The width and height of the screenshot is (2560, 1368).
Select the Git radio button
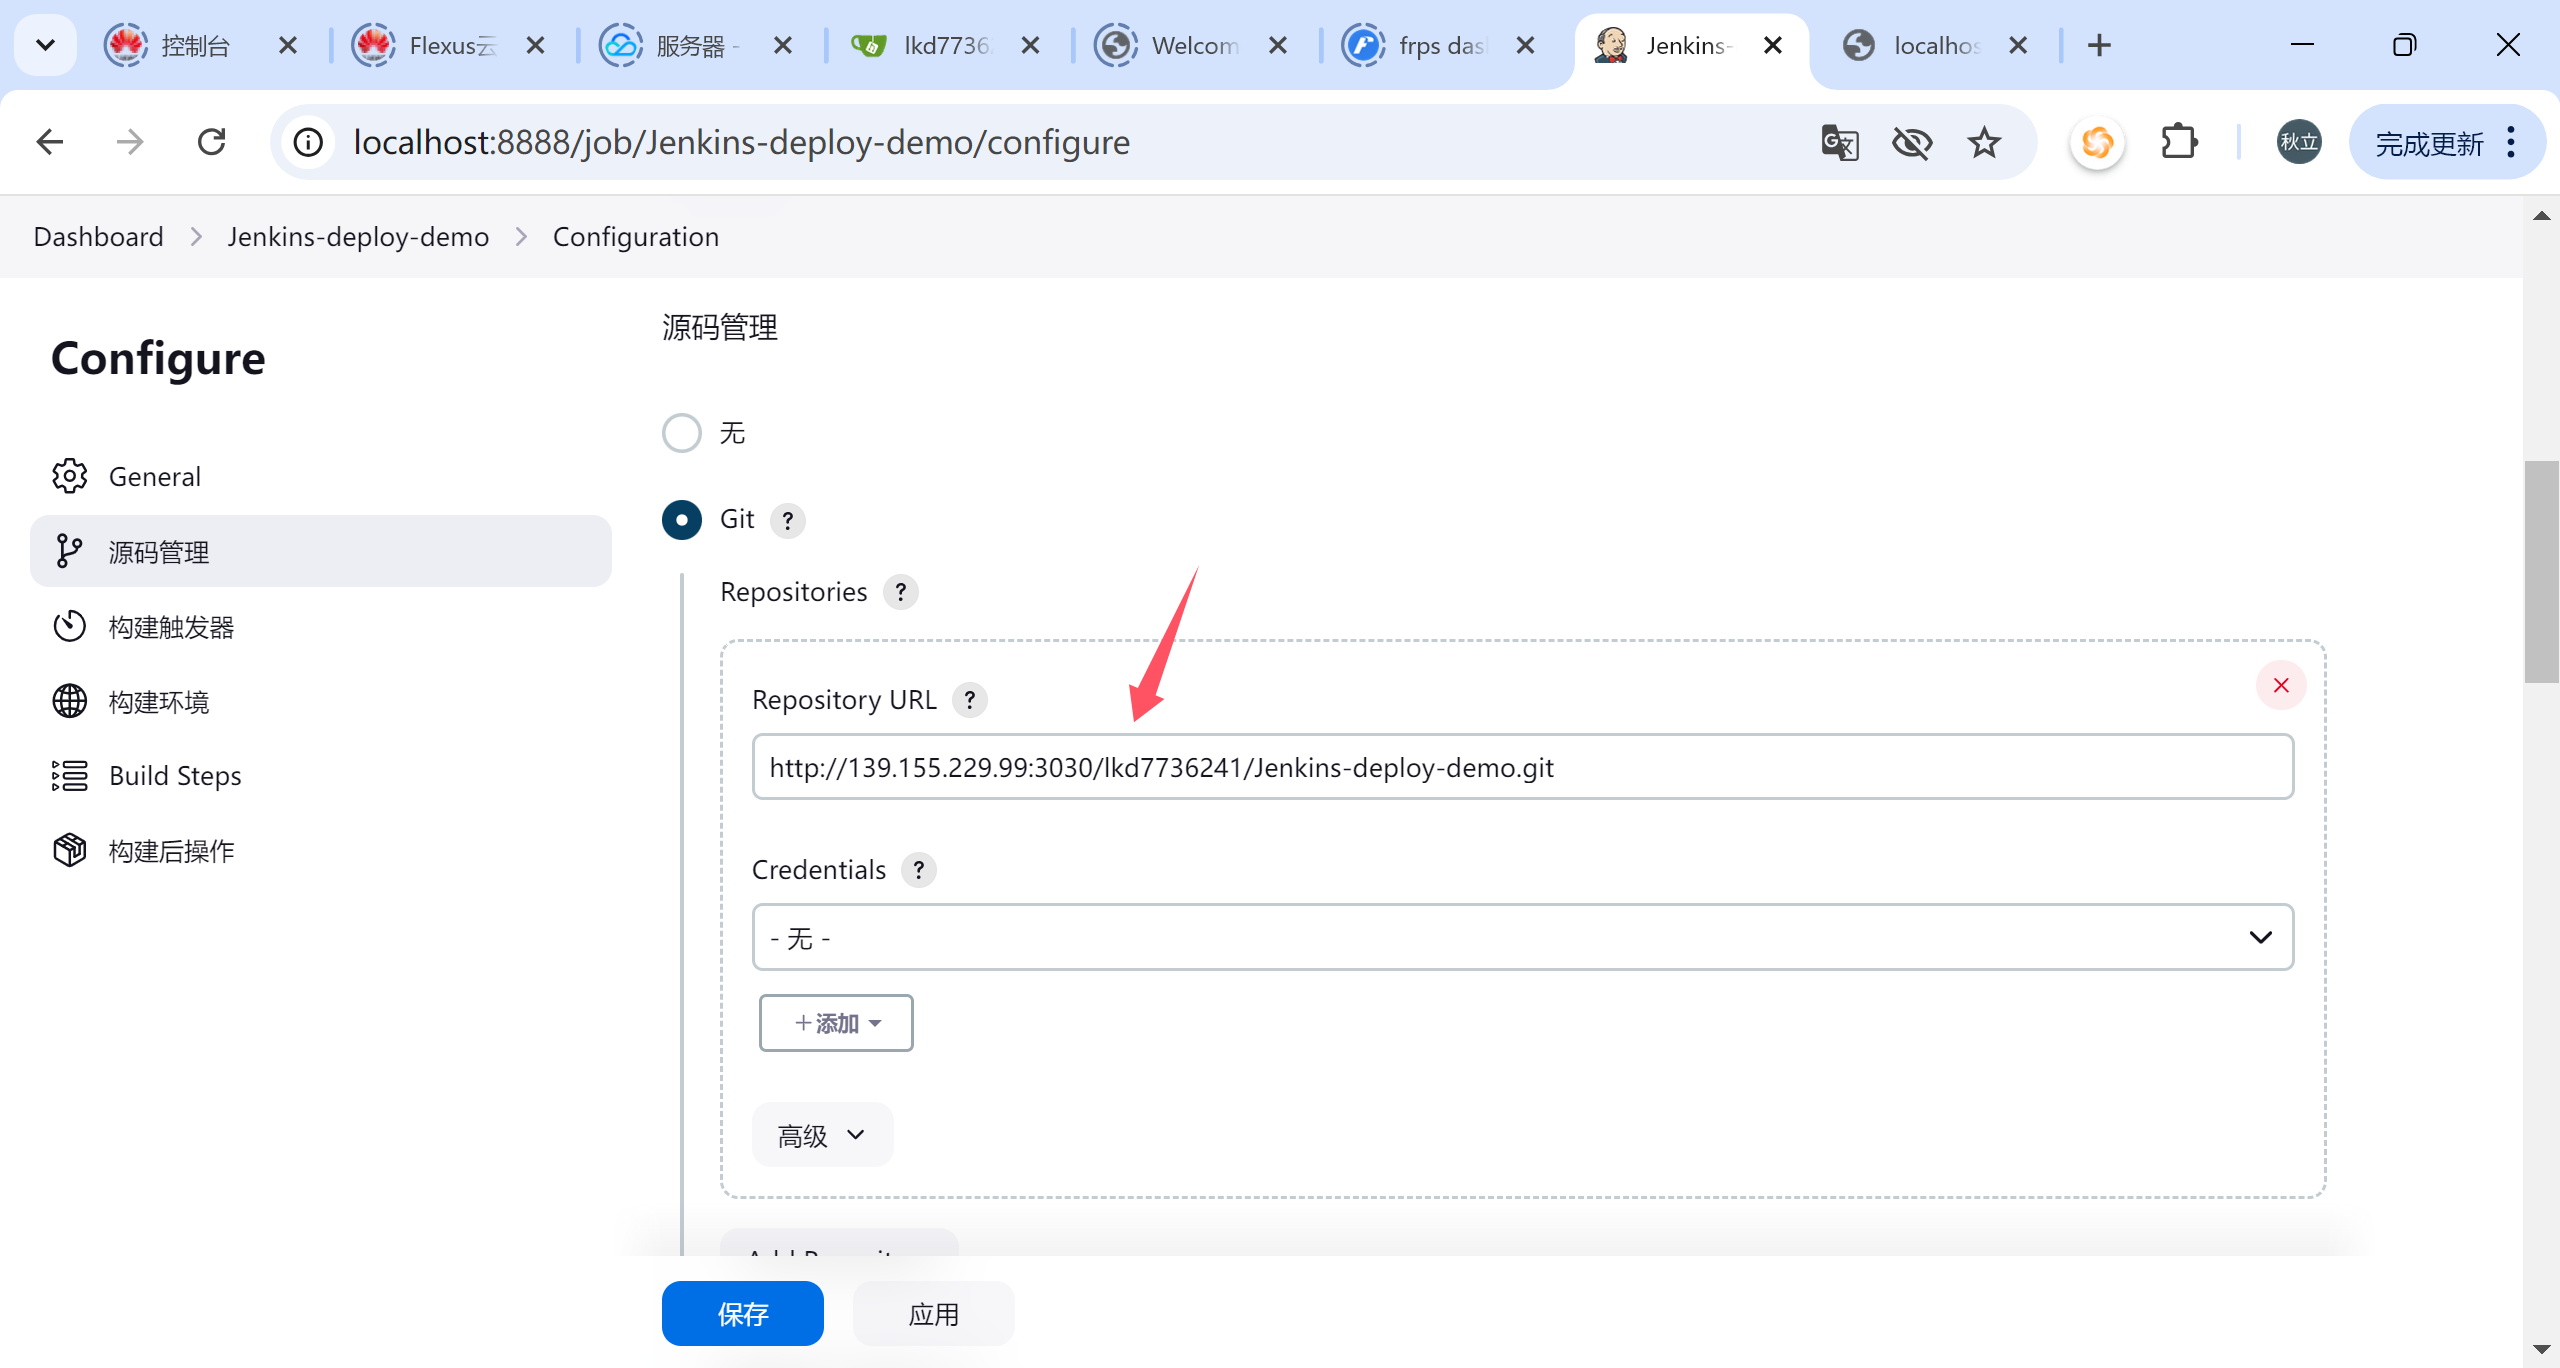[682, 520]
